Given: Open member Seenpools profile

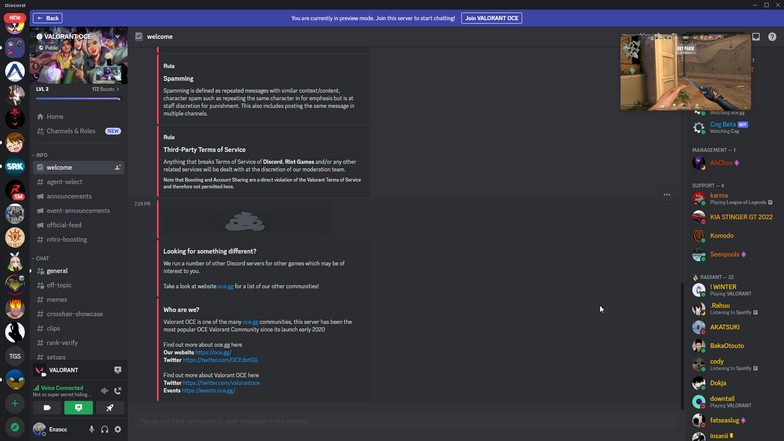Looking at the screenshot, I should tap(733, 254).
